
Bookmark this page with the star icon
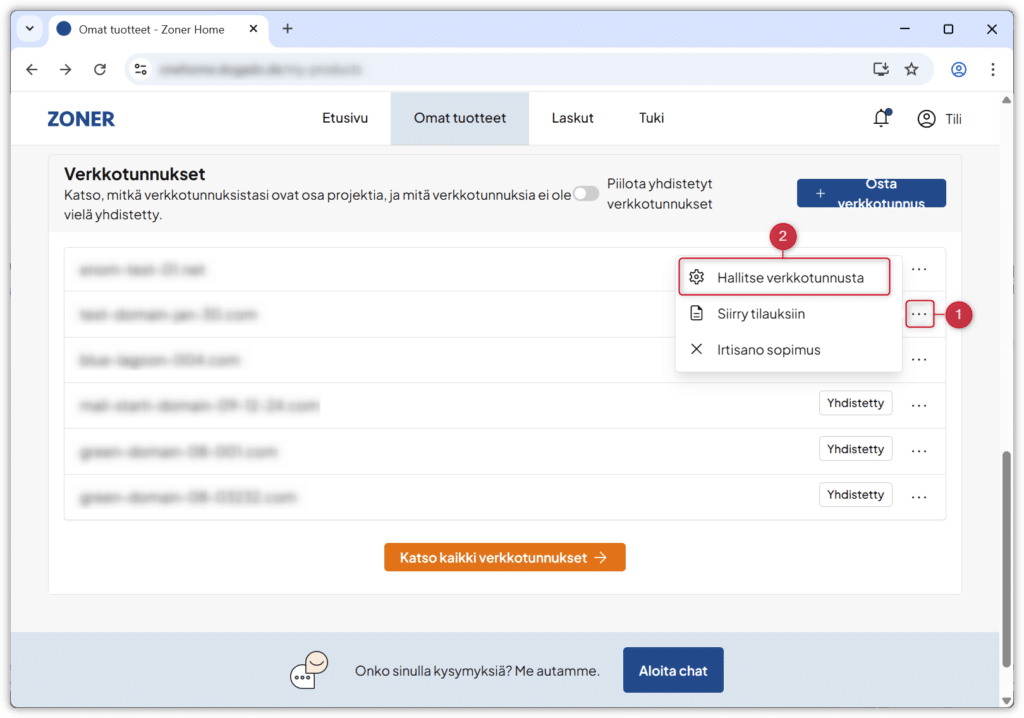911,69
